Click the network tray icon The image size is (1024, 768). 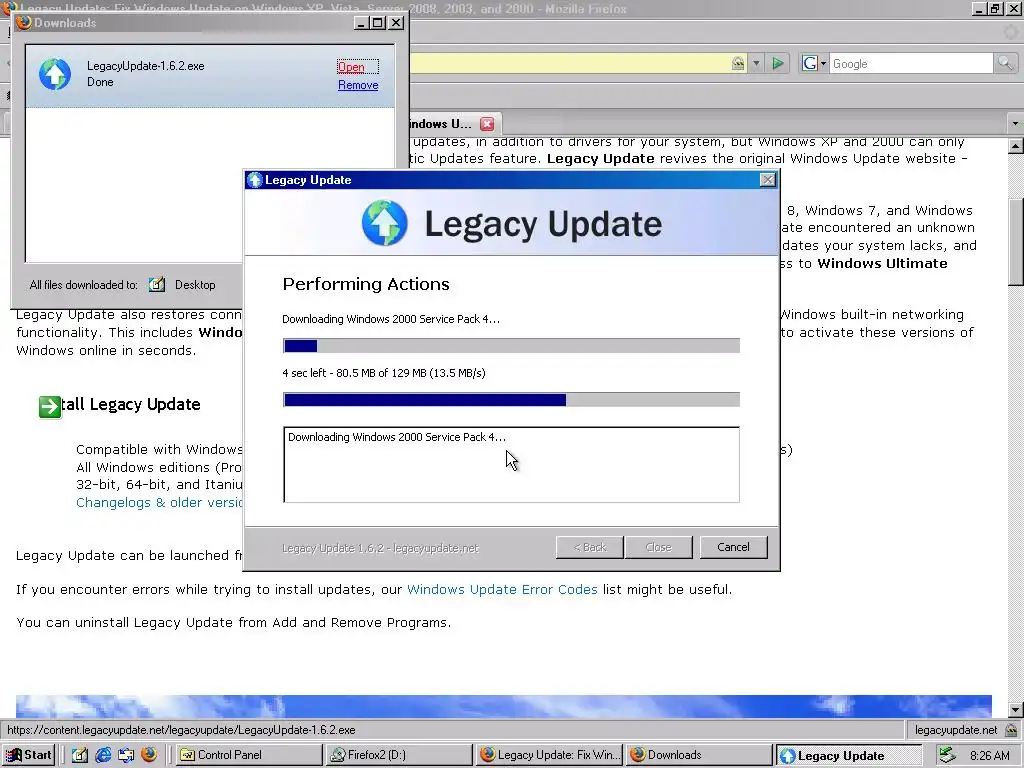coord(947,756)
